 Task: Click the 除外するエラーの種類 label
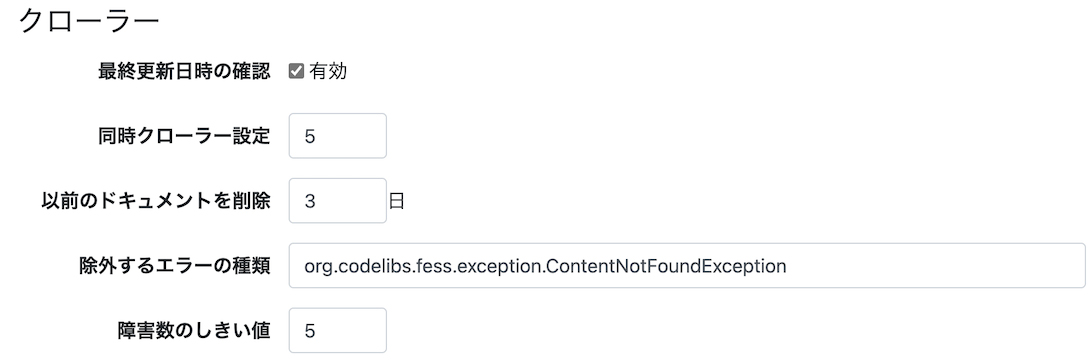tap(175, 265)
